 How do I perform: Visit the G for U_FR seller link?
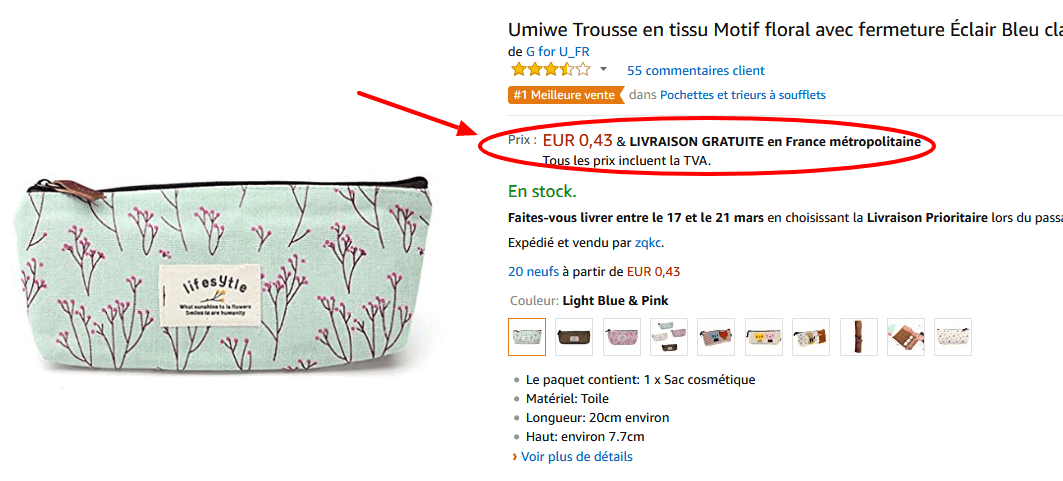565,51
